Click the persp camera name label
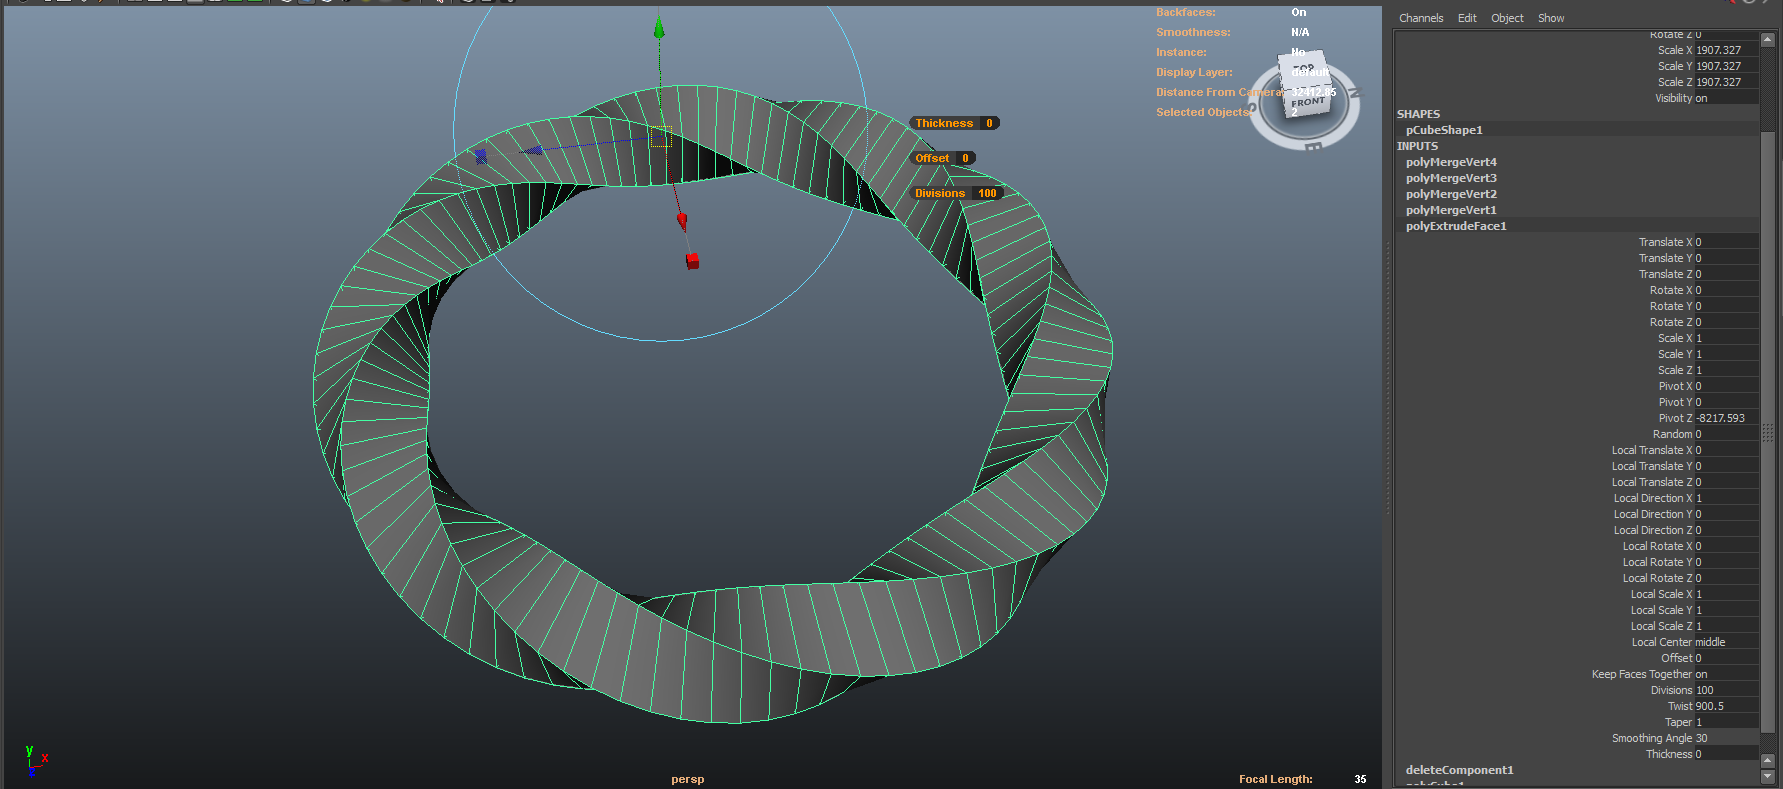 point(687,779)
